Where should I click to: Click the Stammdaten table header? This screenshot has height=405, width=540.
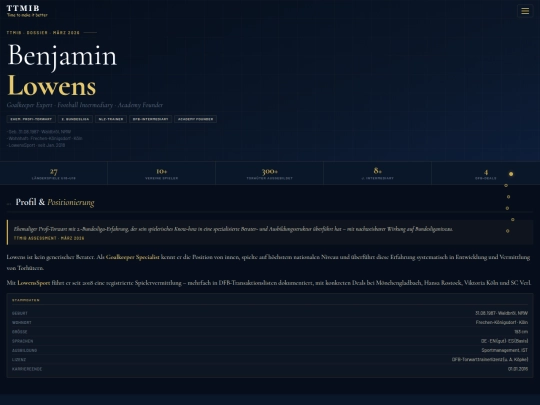[x=26, y=300]
